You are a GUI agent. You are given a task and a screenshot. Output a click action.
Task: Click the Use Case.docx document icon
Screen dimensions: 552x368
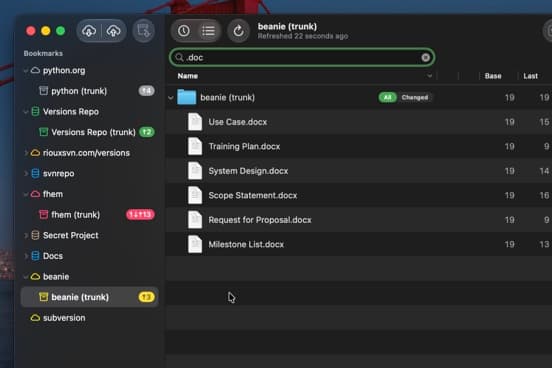[195, 122]
